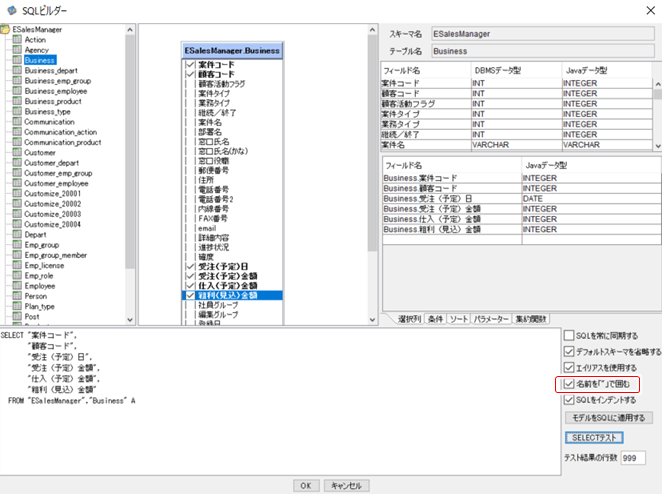662x494 pixels.
Task: Toggle SQLをインデントする checkbox
Action: 569,400
